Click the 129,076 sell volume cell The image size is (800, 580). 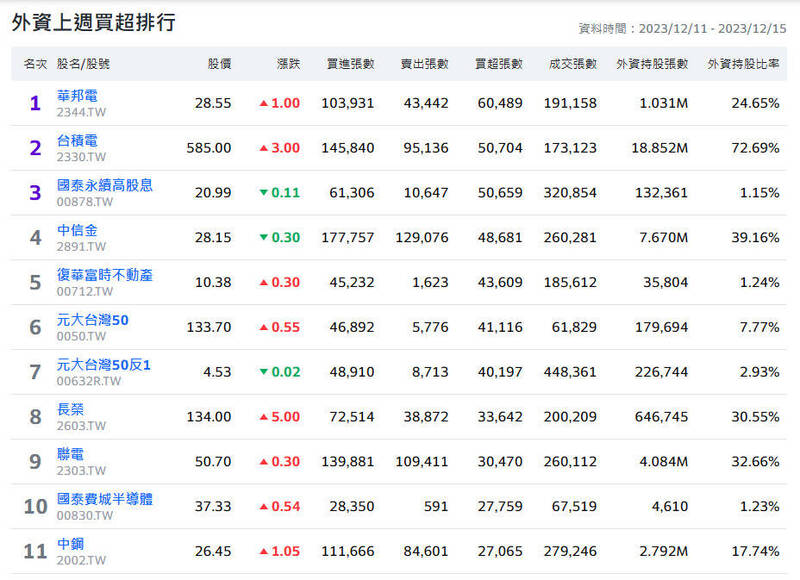coord(421,238)
